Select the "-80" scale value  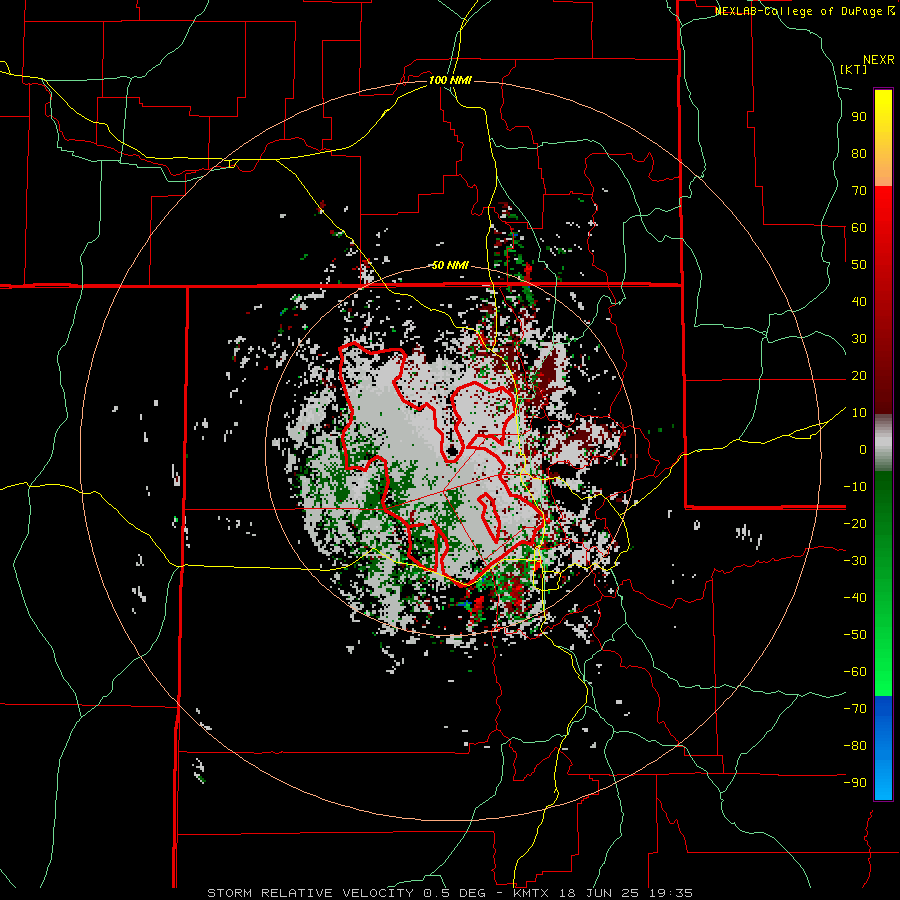click(x=855, y=746)
